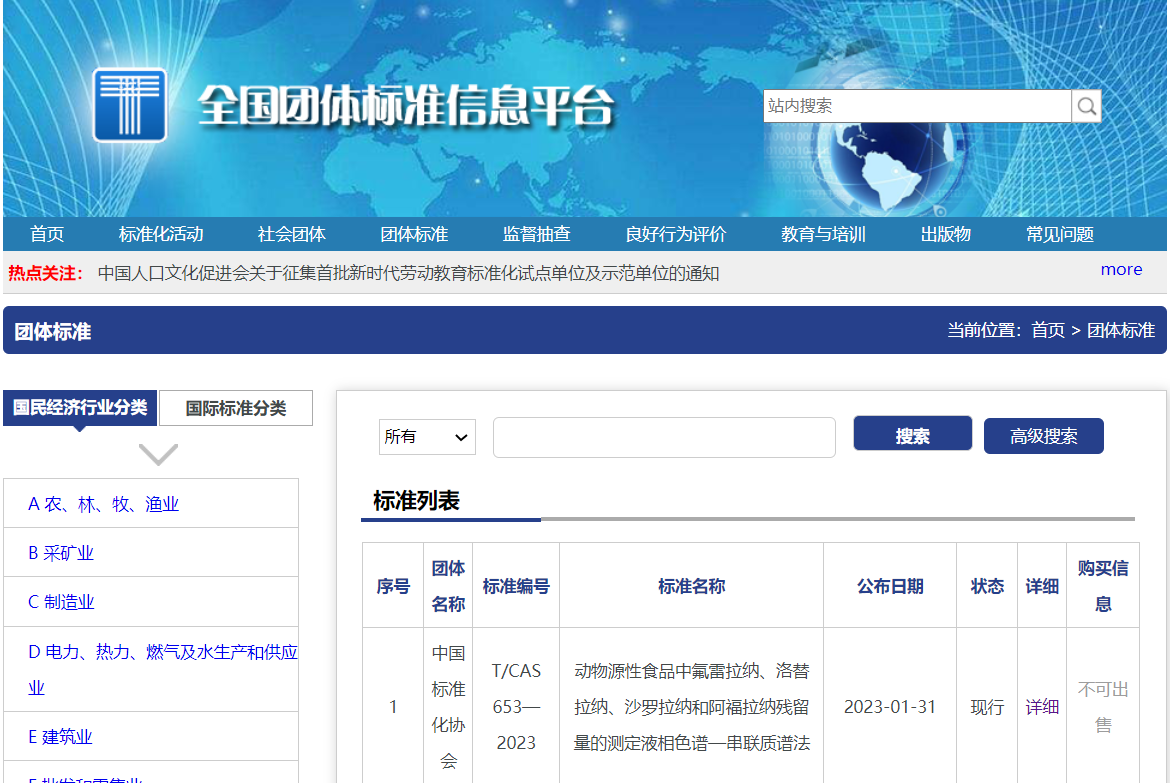Click the 全国团体标准信息平台 site title
Screen dimensions: 1170x783
[x=406, y=105]
